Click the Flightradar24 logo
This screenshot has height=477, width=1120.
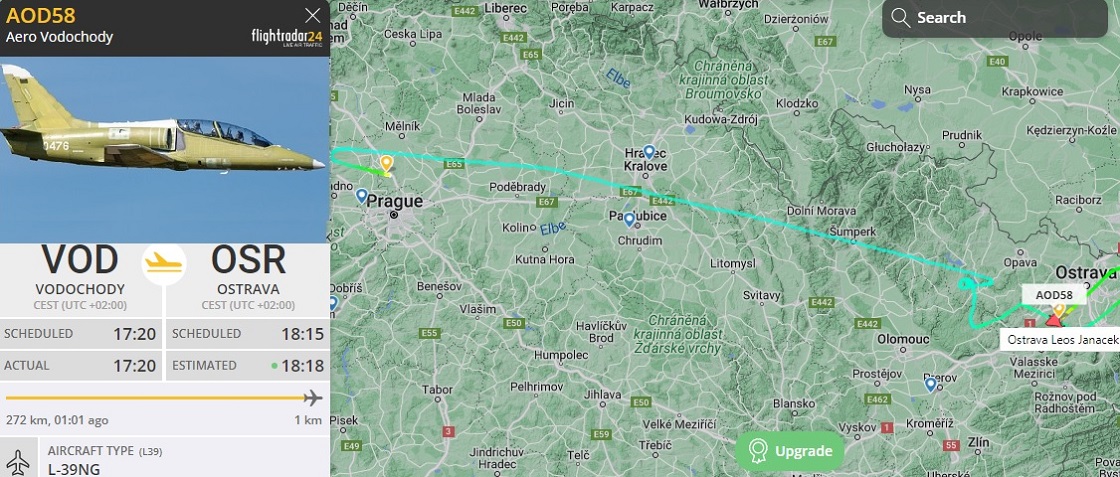tap(286, 37)
